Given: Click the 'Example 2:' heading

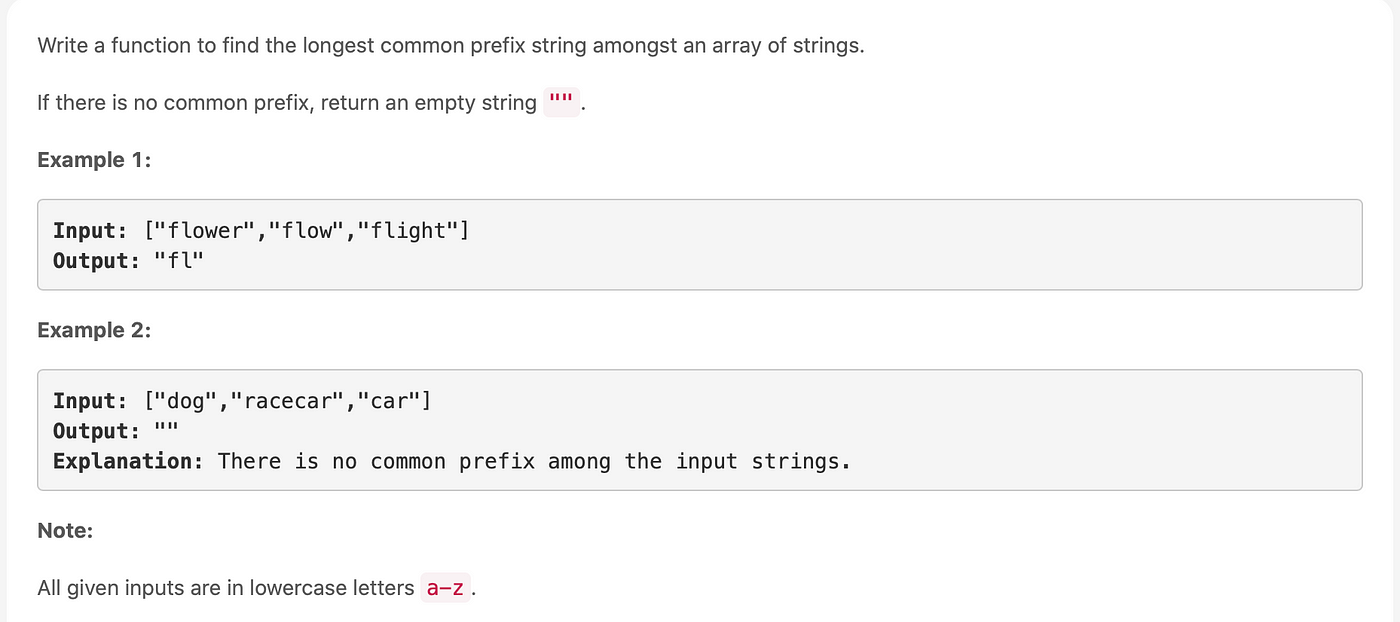Looking at the screenshot, I should pyautogui.click(x=94, y=329).
